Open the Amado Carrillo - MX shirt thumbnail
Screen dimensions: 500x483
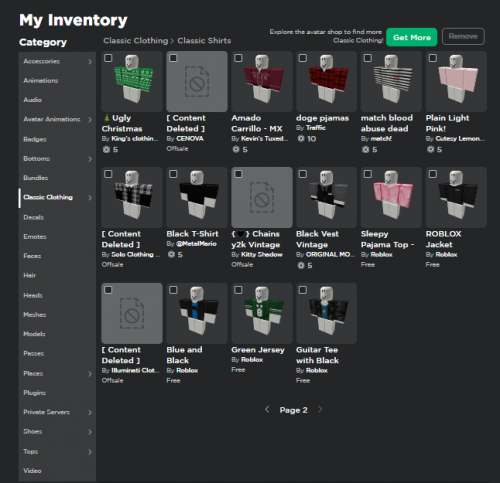262,81
